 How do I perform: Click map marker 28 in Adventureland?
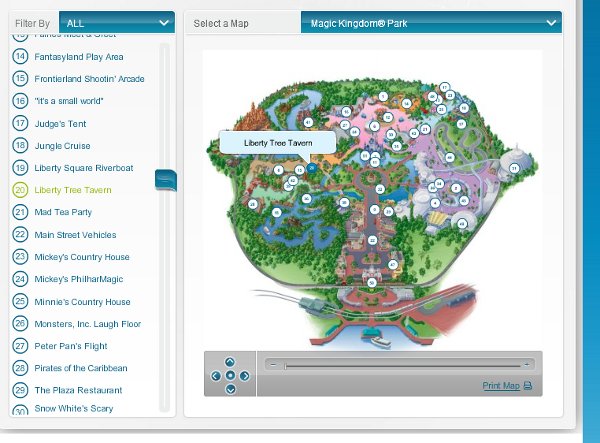(x=253, y=204)
